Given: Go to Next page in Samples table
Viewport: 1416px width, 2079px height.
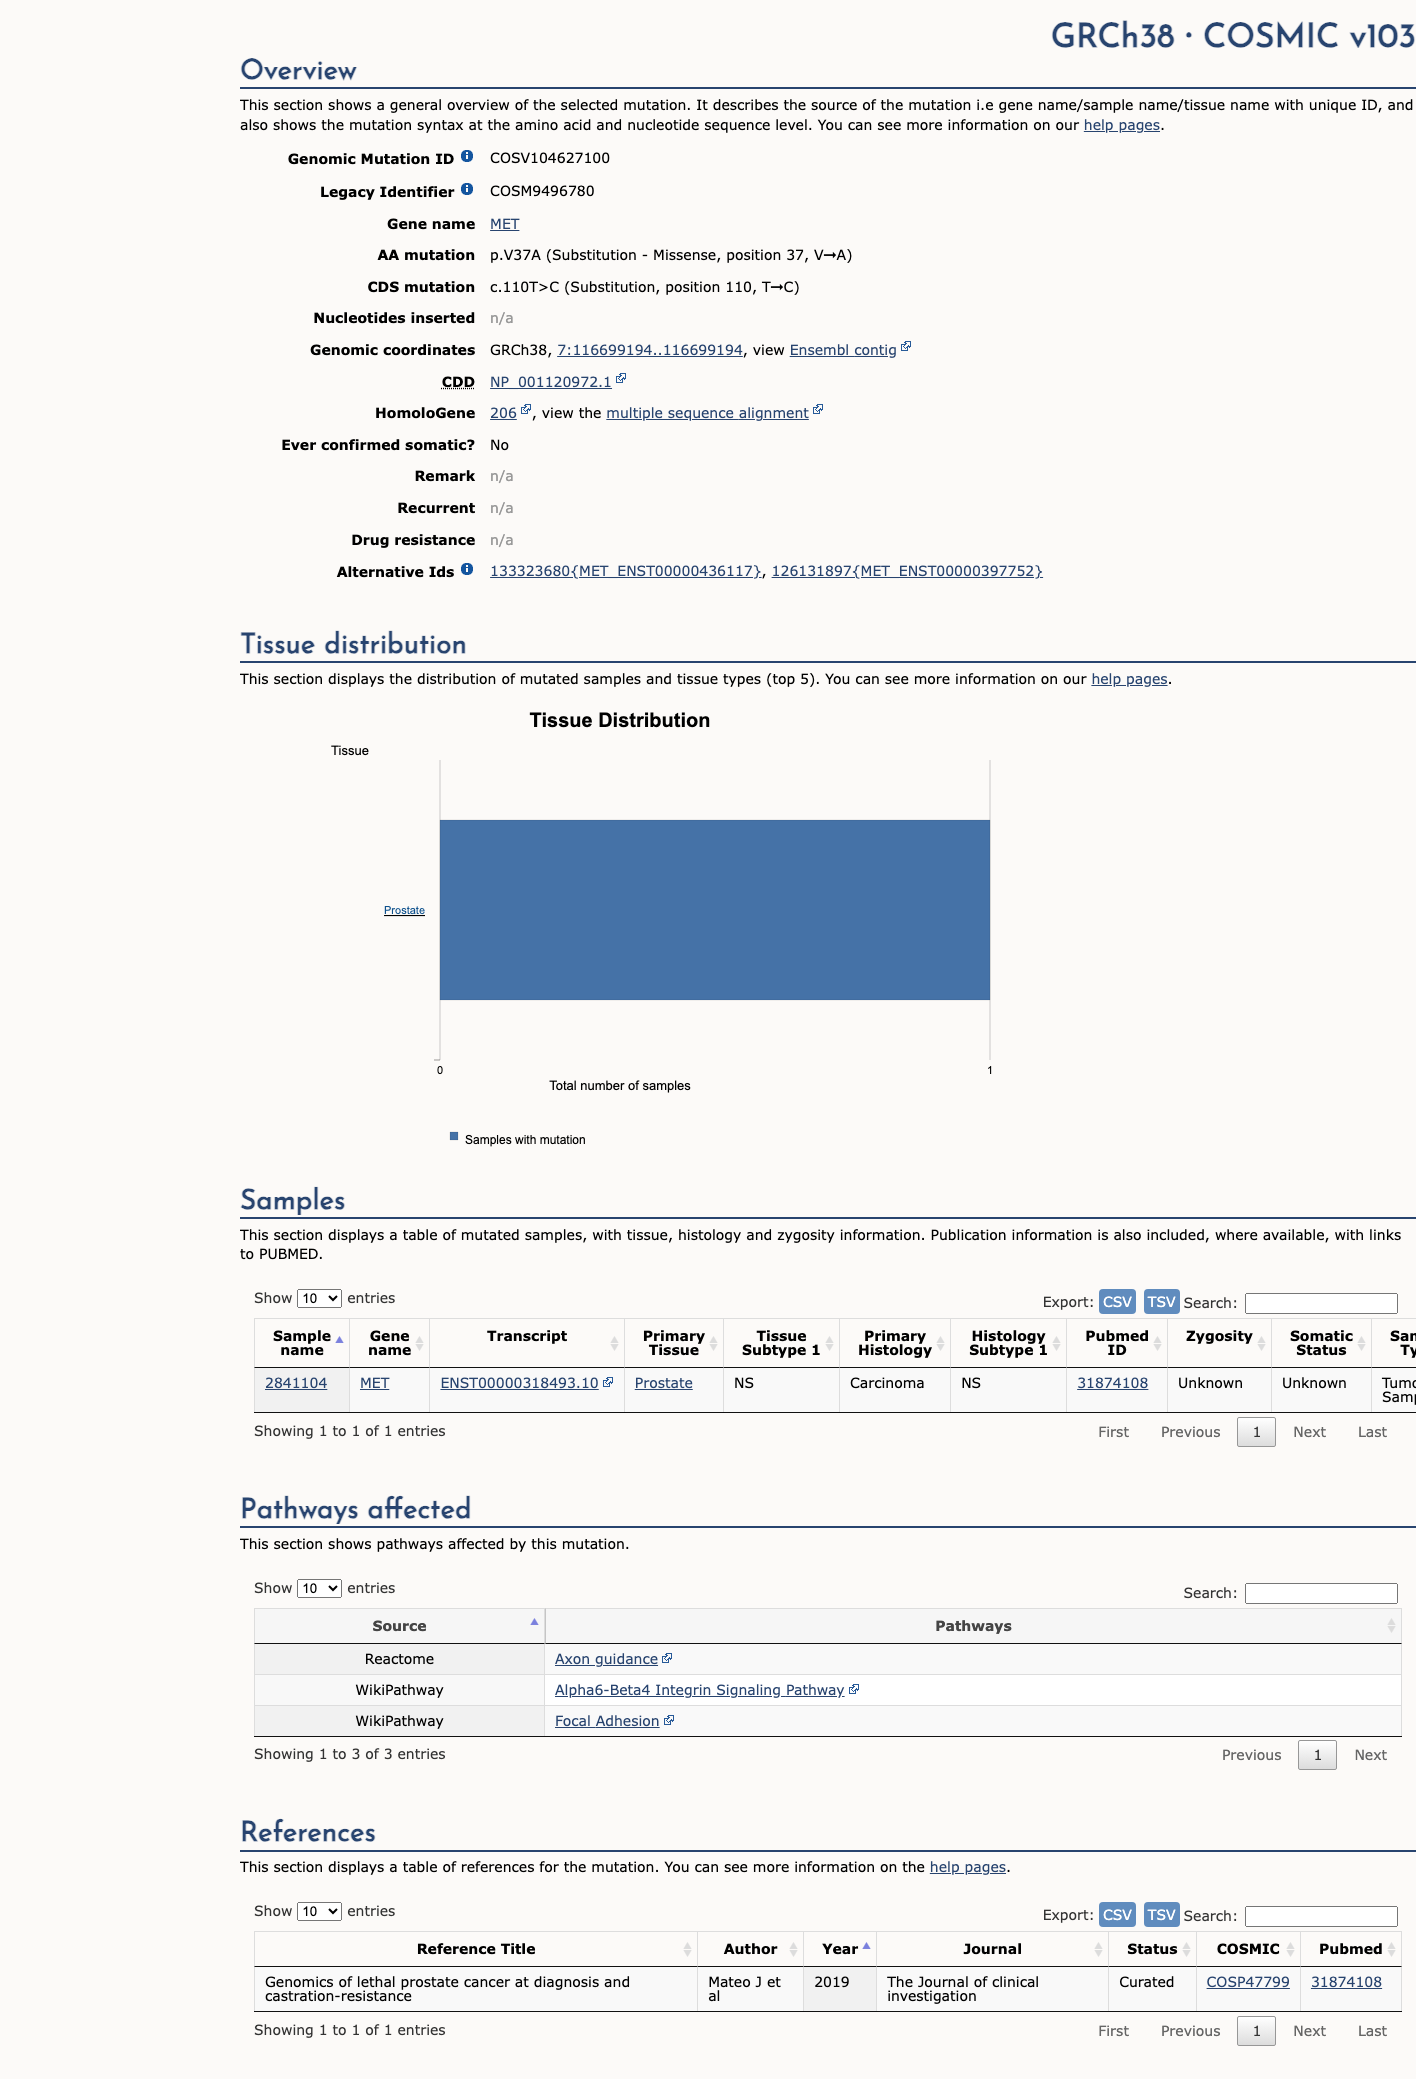Looking at the screenshot, I should [x=1309, y=1432].
